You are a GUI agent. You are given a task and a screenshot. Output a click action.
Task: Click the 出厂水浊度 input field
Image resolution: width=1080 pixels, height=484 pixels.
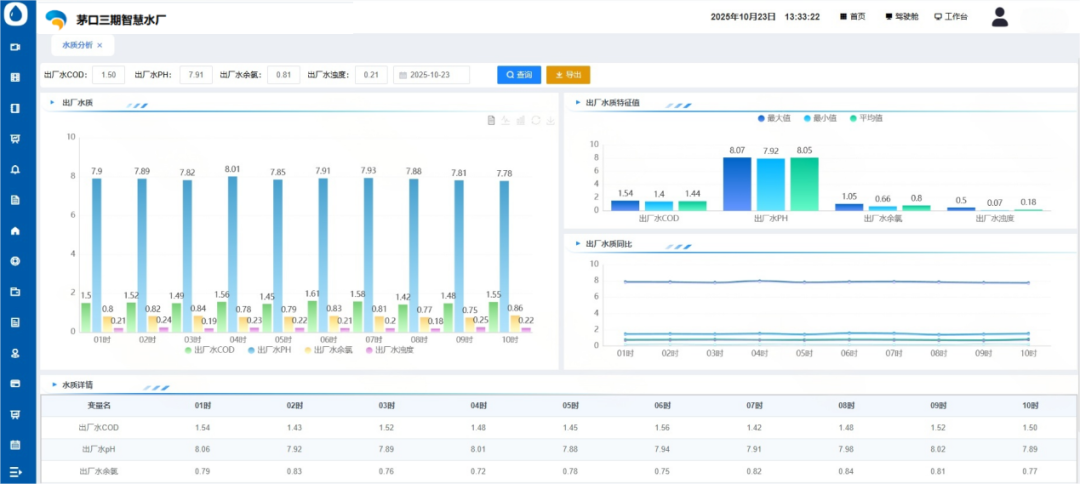371,74
